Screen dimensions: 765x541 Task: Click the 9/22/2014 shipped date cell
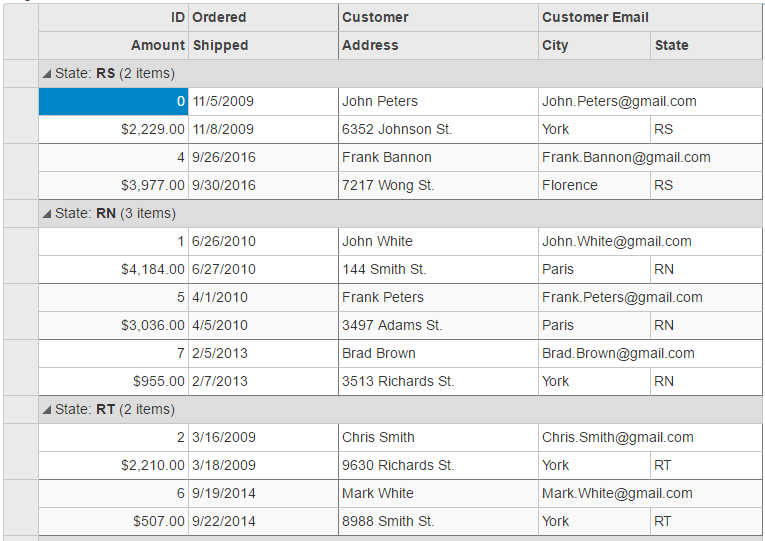click(224, 521)
